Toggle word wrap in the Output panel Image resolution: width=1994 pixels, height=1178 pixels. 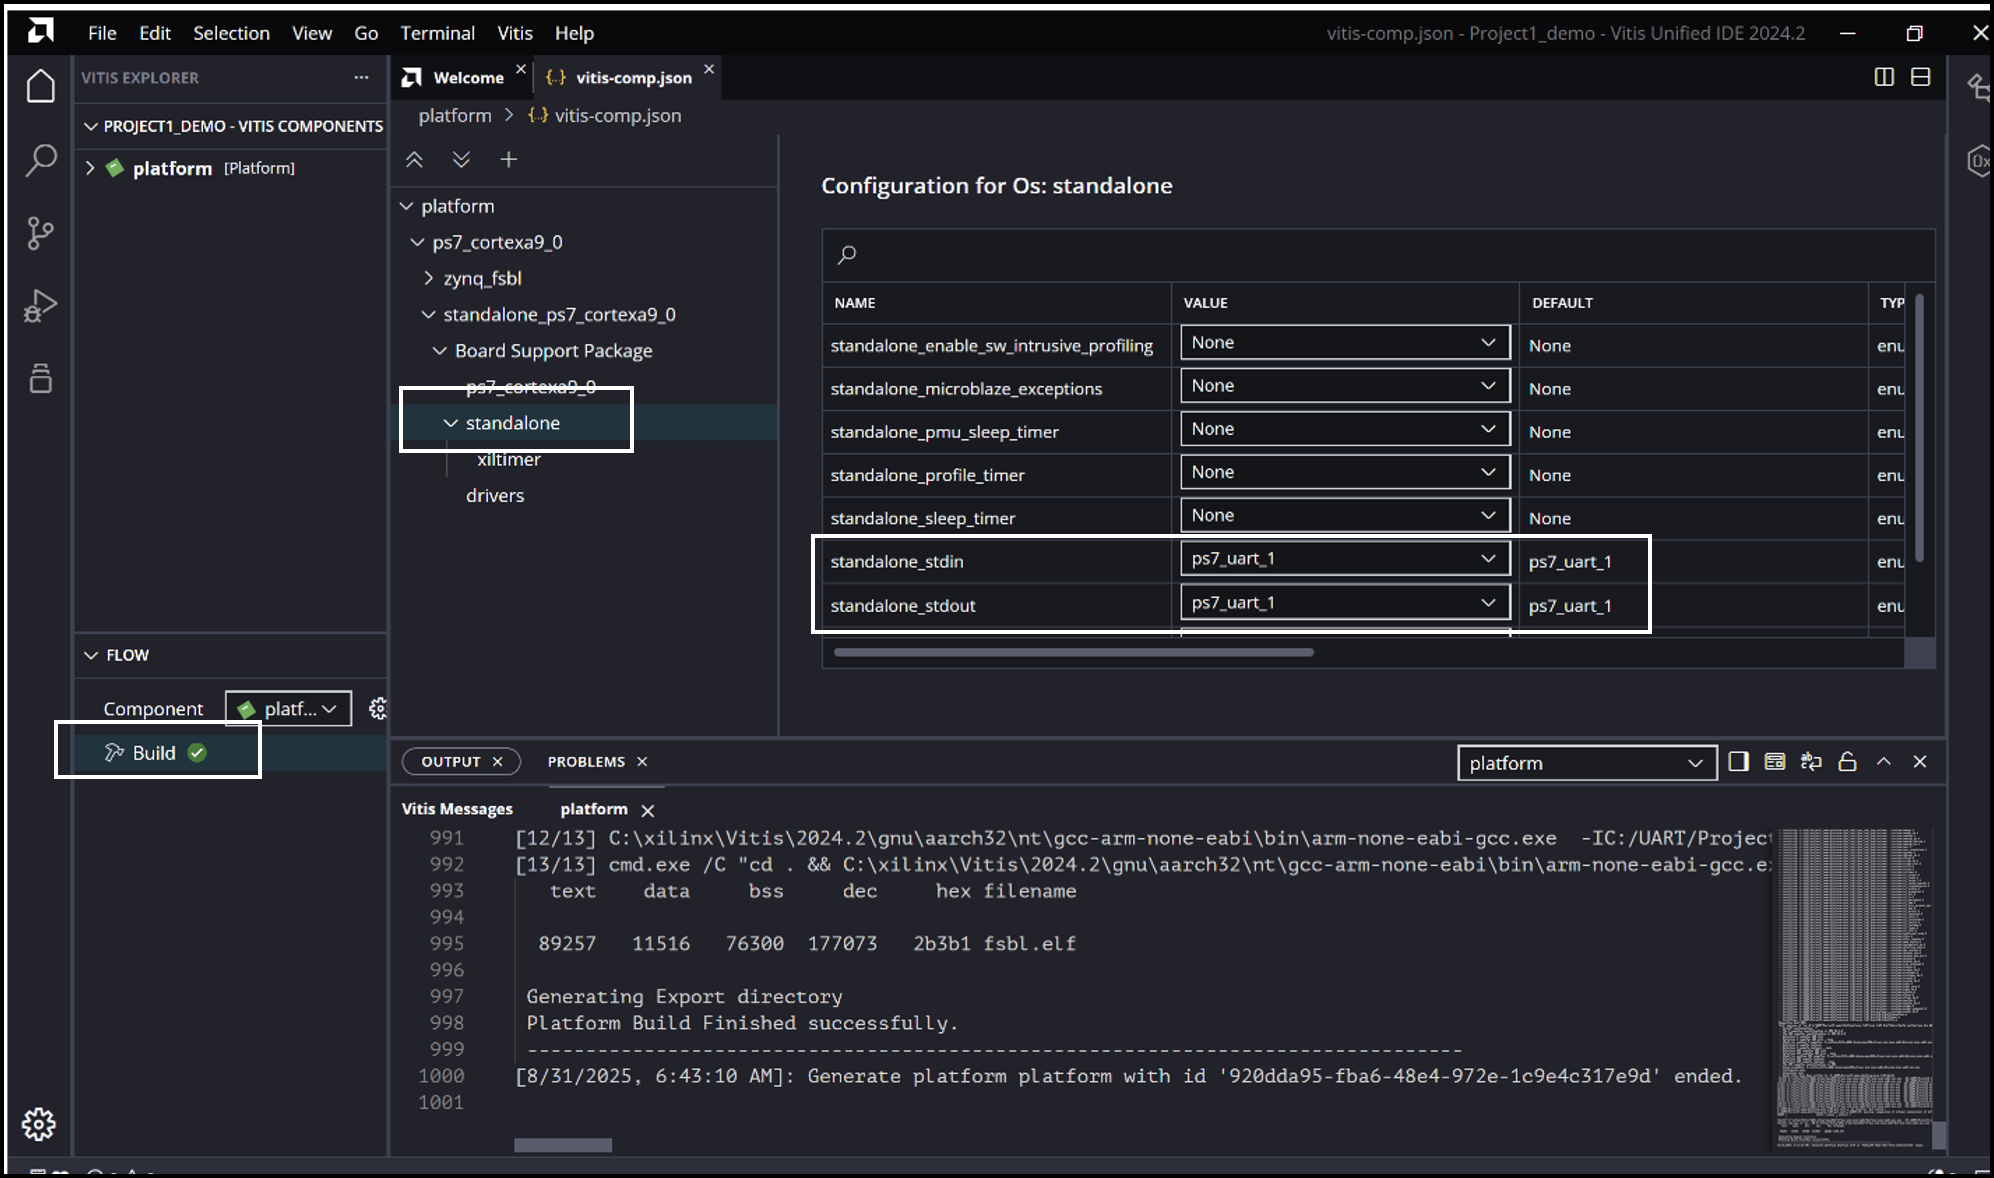point(1811,761)
